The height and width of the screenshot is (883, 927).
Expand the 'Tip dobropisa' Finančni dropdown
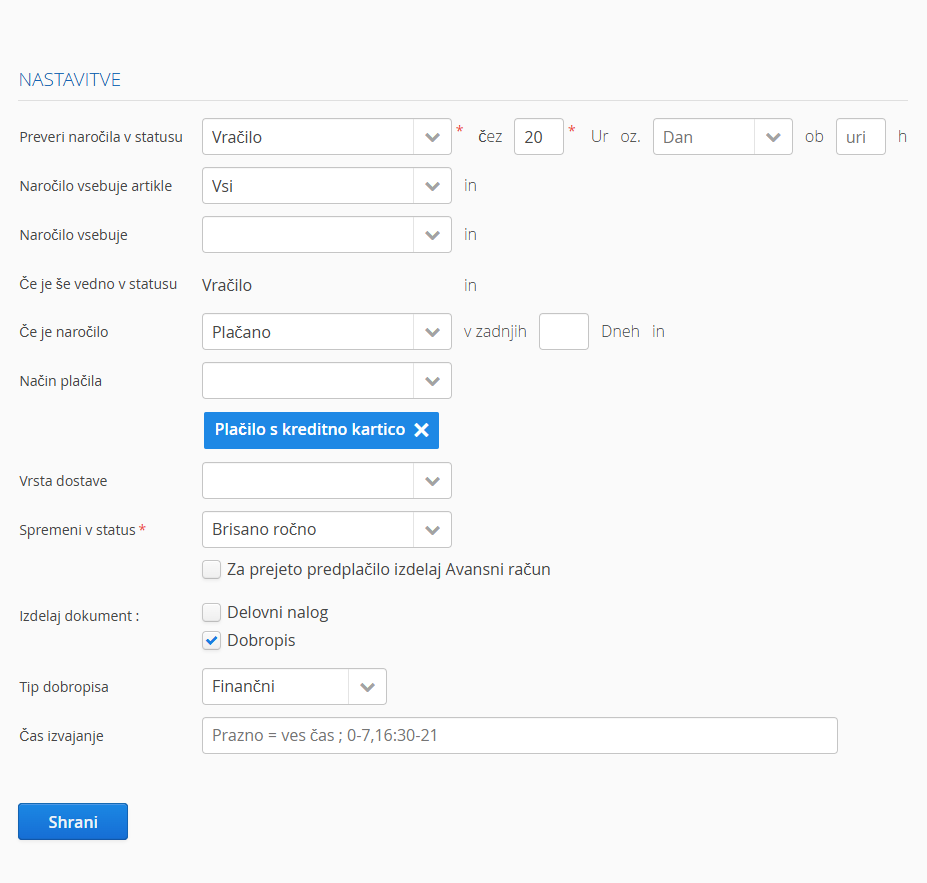click(367, 687)
